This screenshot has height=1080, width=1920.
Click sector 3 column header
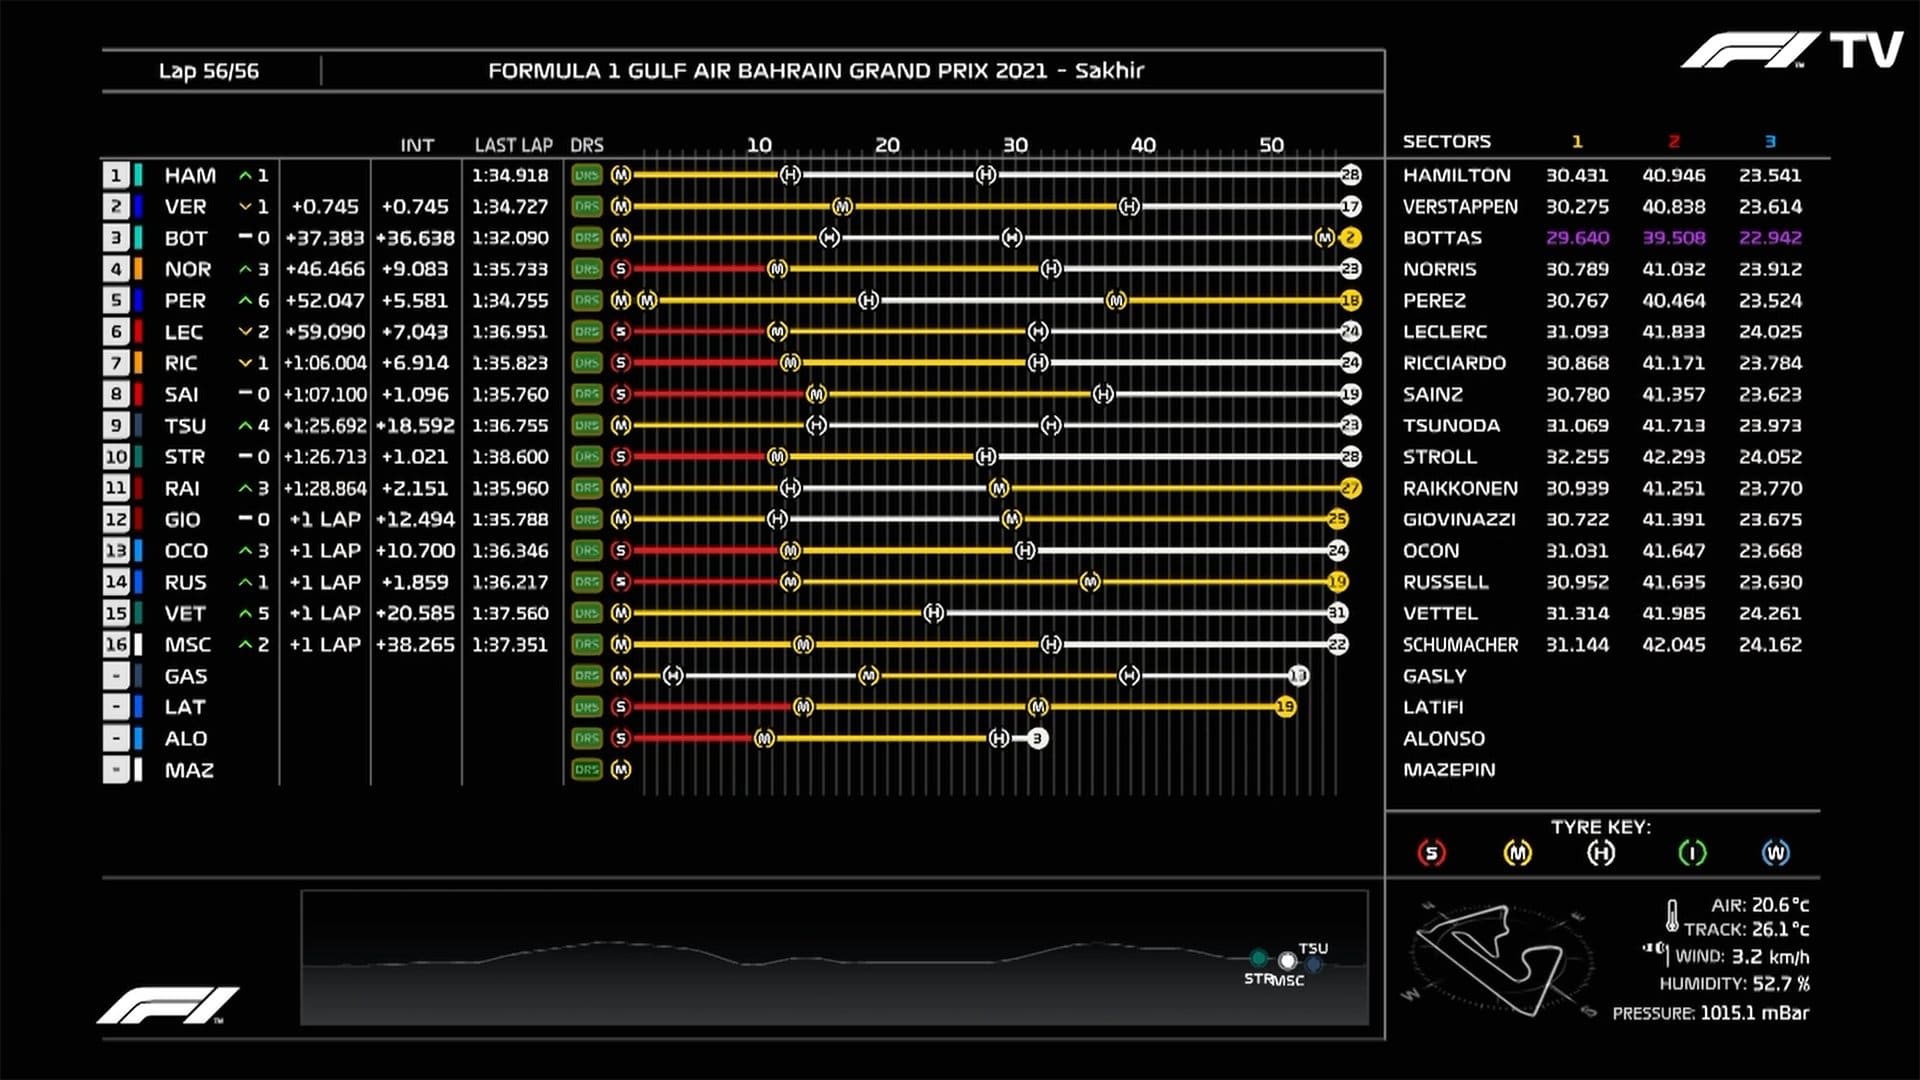pyautogui.click(x=1769, y=141)
